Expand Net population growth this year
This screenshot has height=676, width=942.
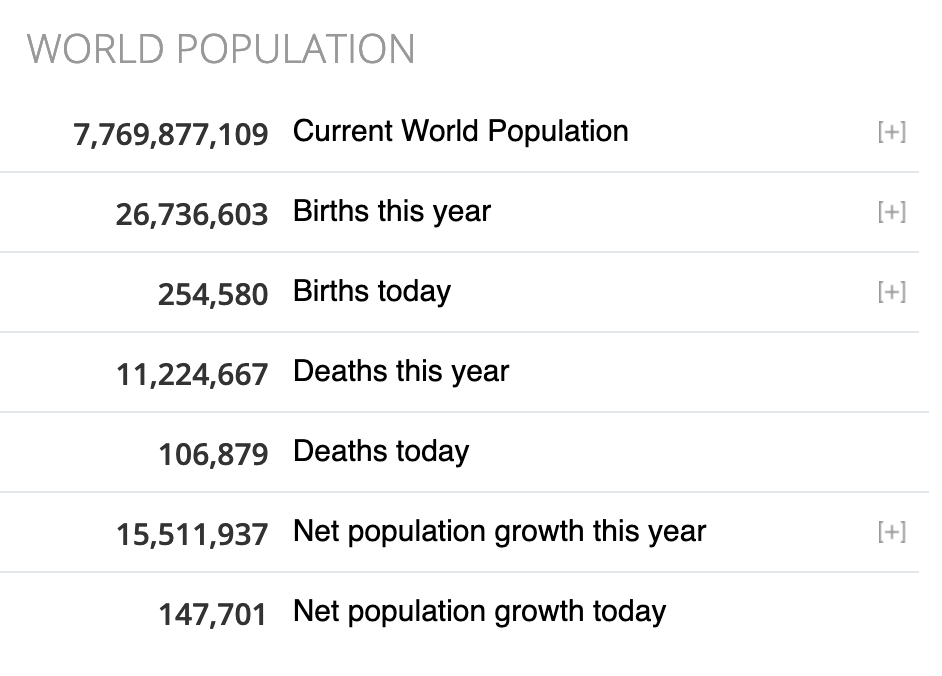tap(891, 532)
